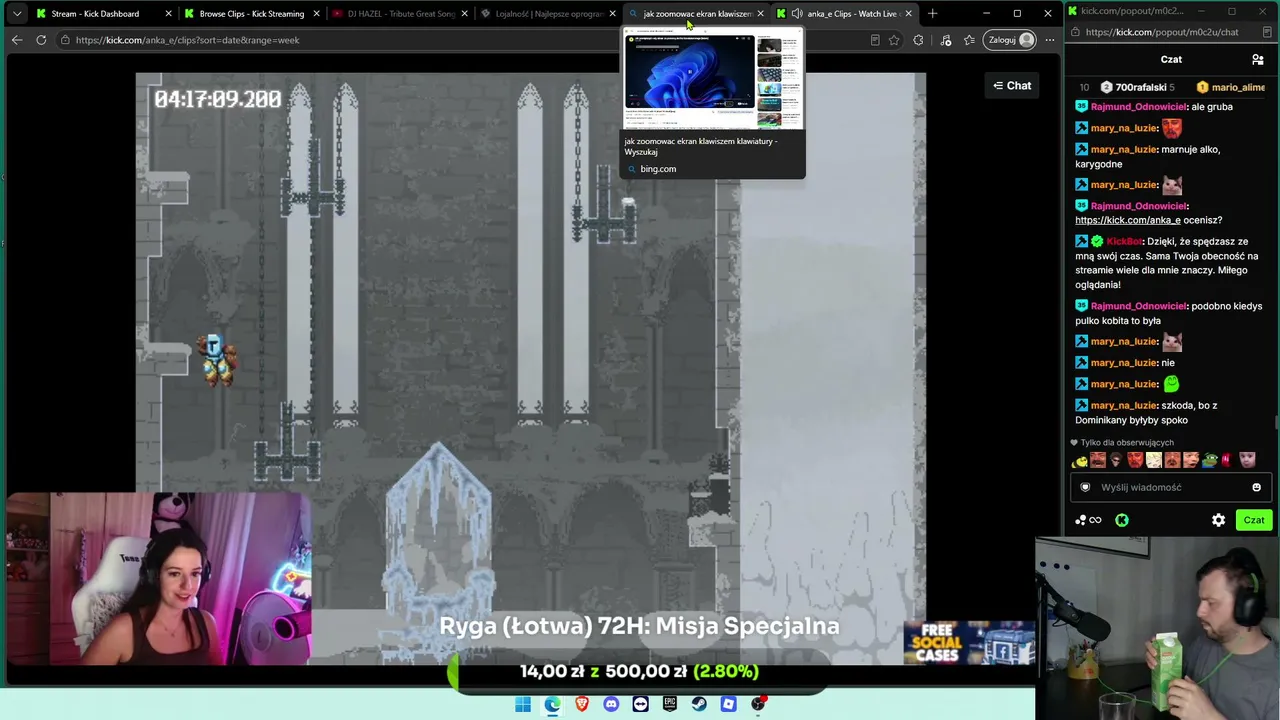Click the shield icon in chat input
The width and height of the screenshot is (1280, 720).
pos(1085,487)
